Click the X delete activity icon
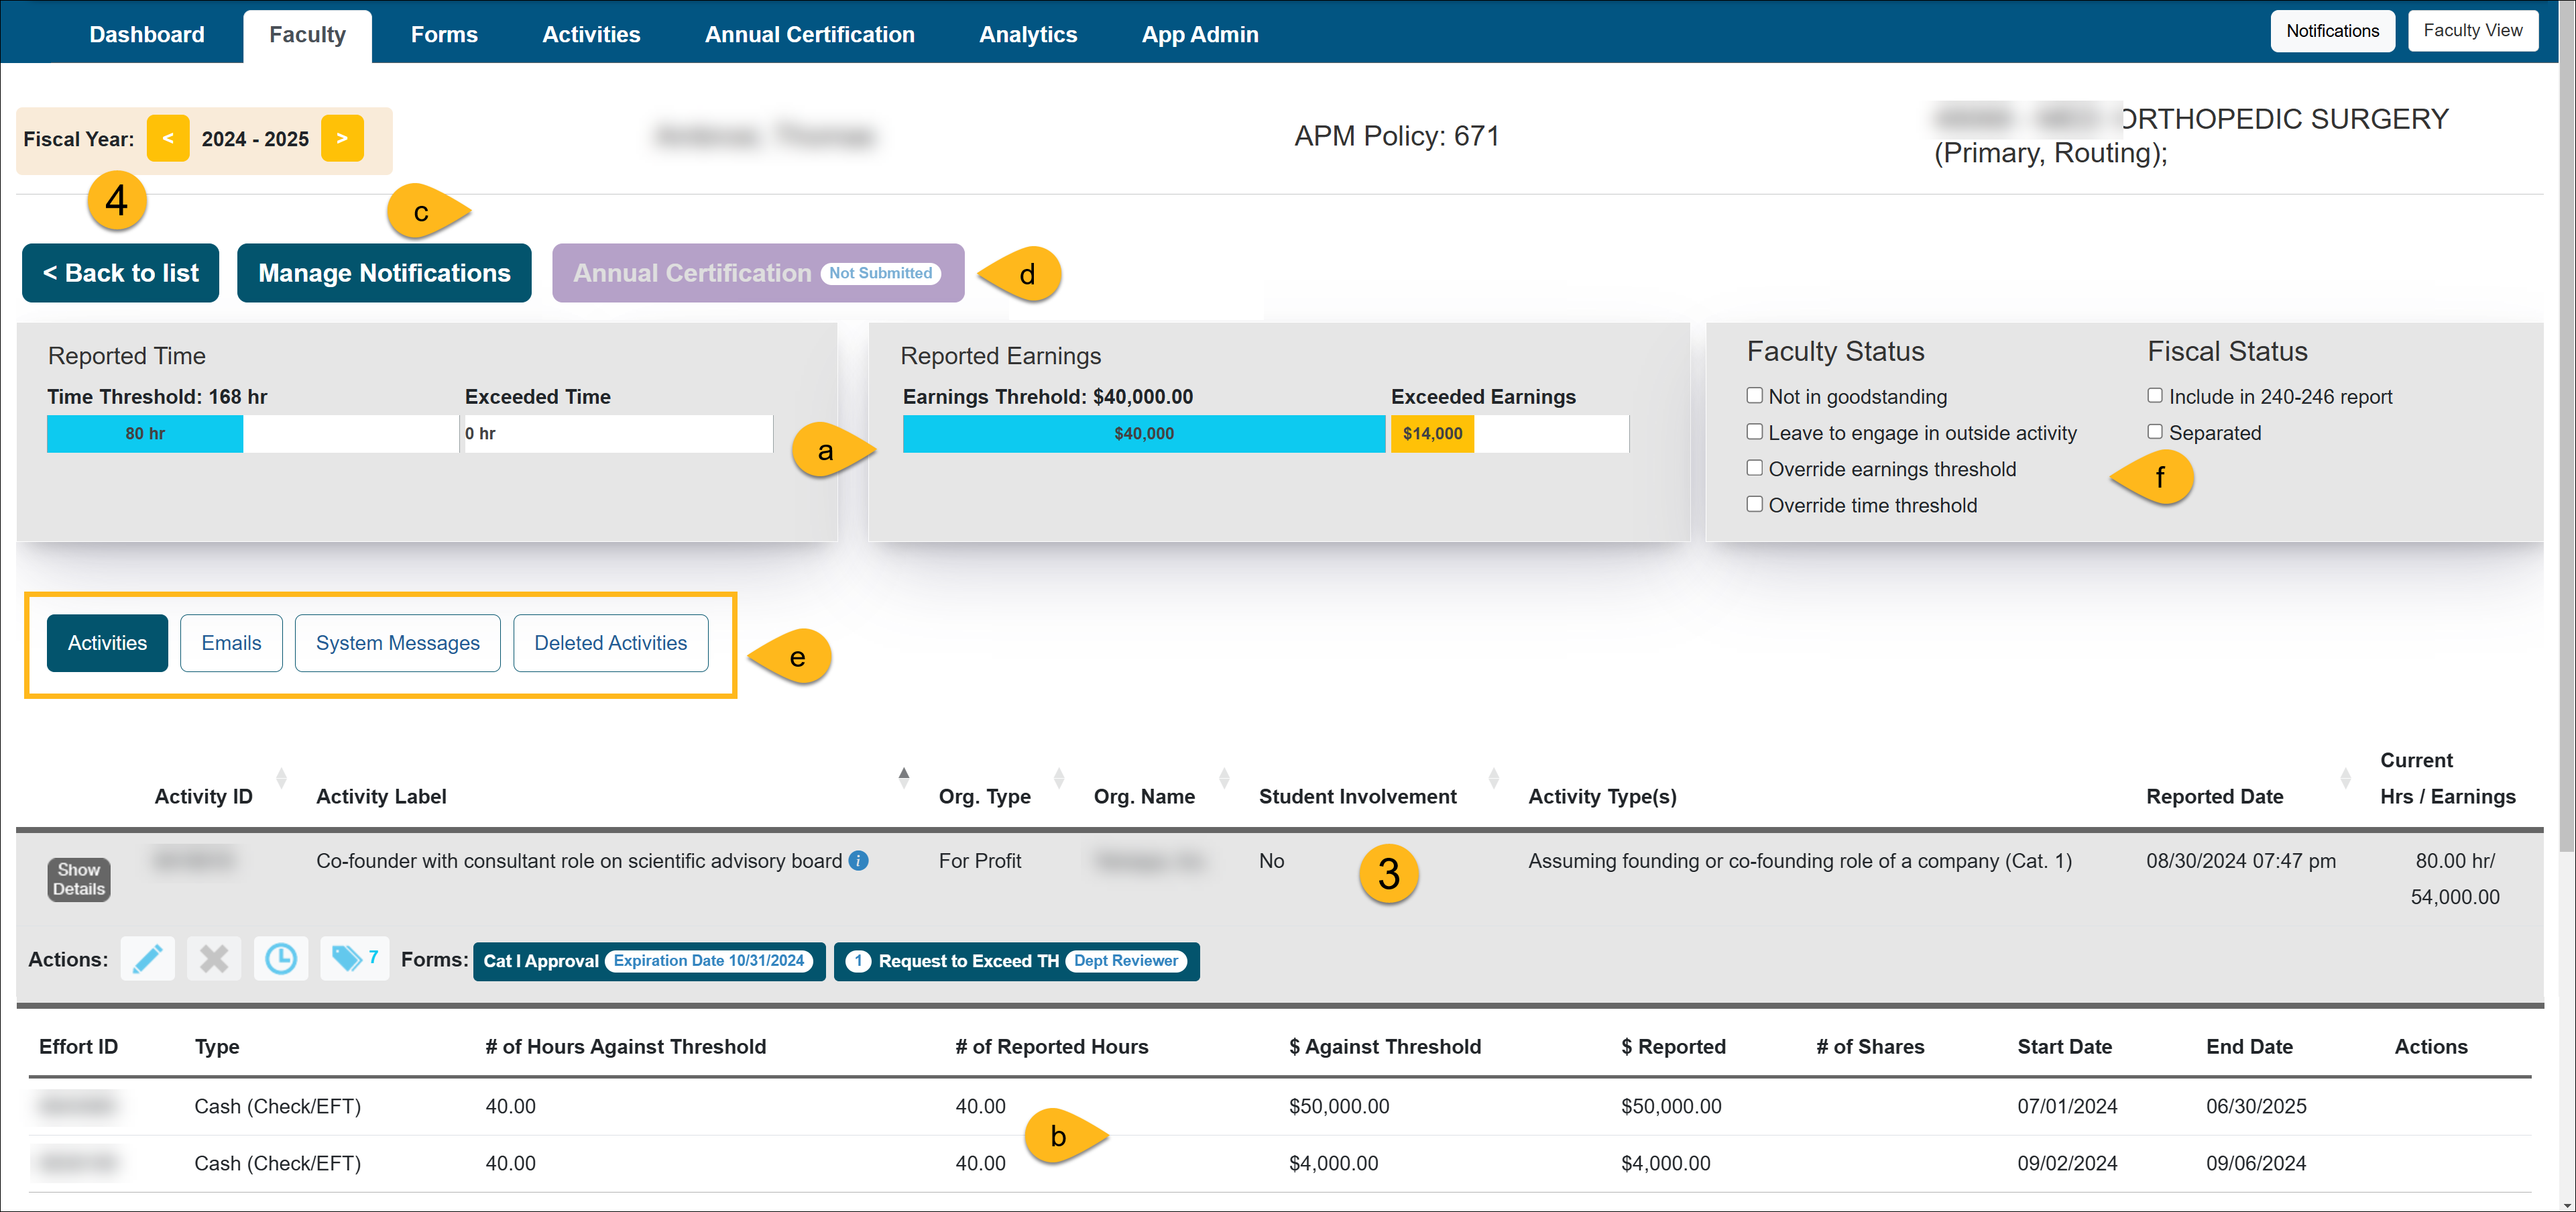 (x=213, y=959)
